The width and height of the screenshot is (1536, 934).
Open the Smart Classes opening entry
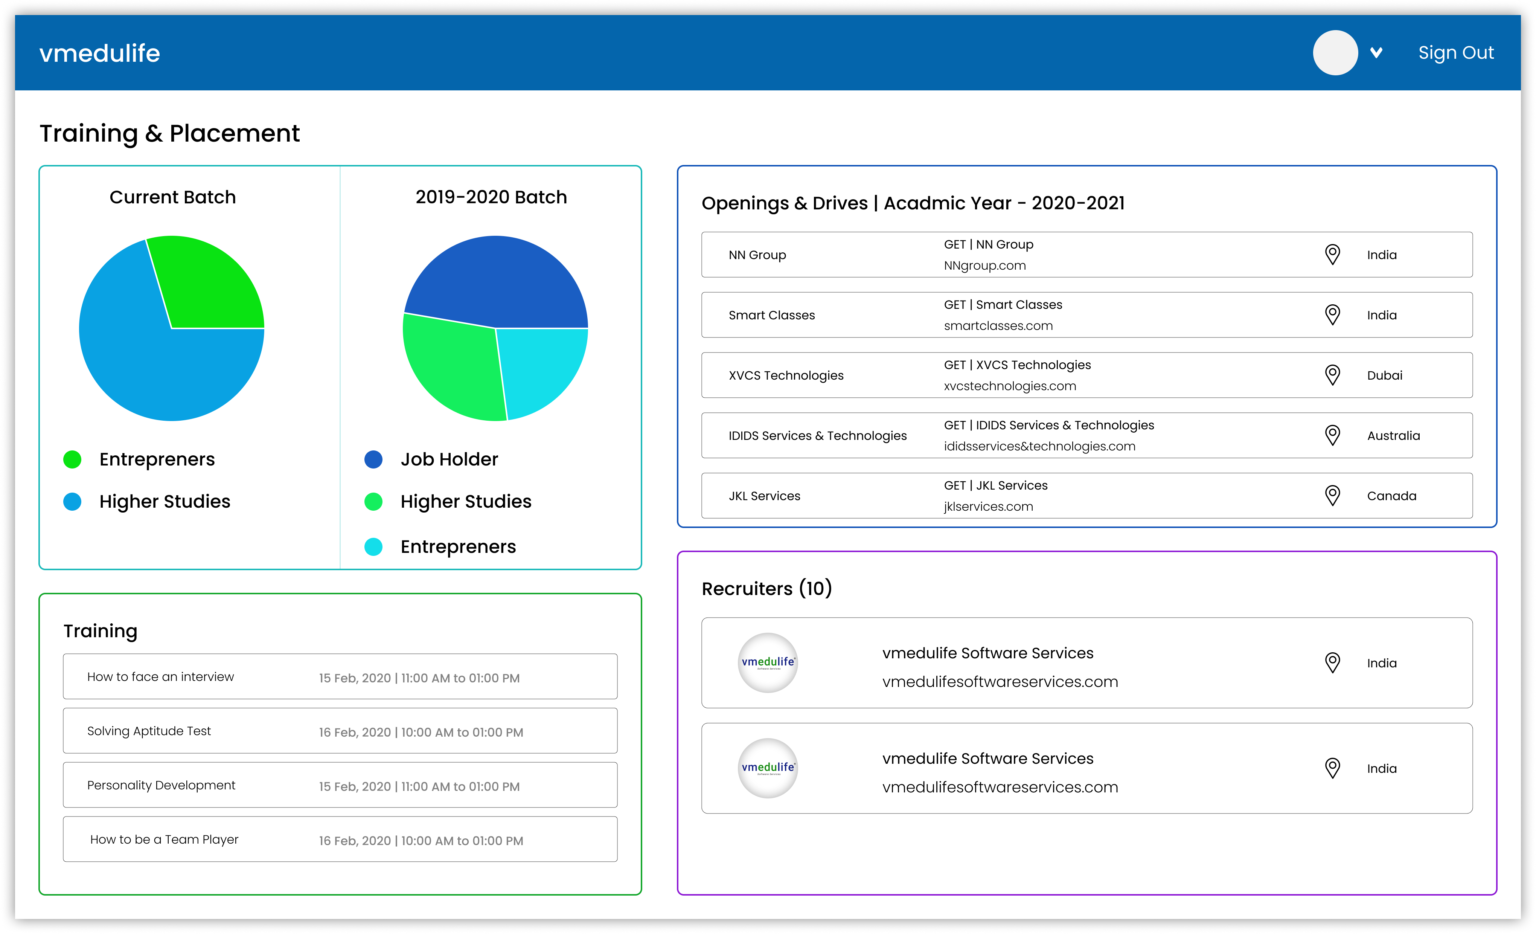1087,314
